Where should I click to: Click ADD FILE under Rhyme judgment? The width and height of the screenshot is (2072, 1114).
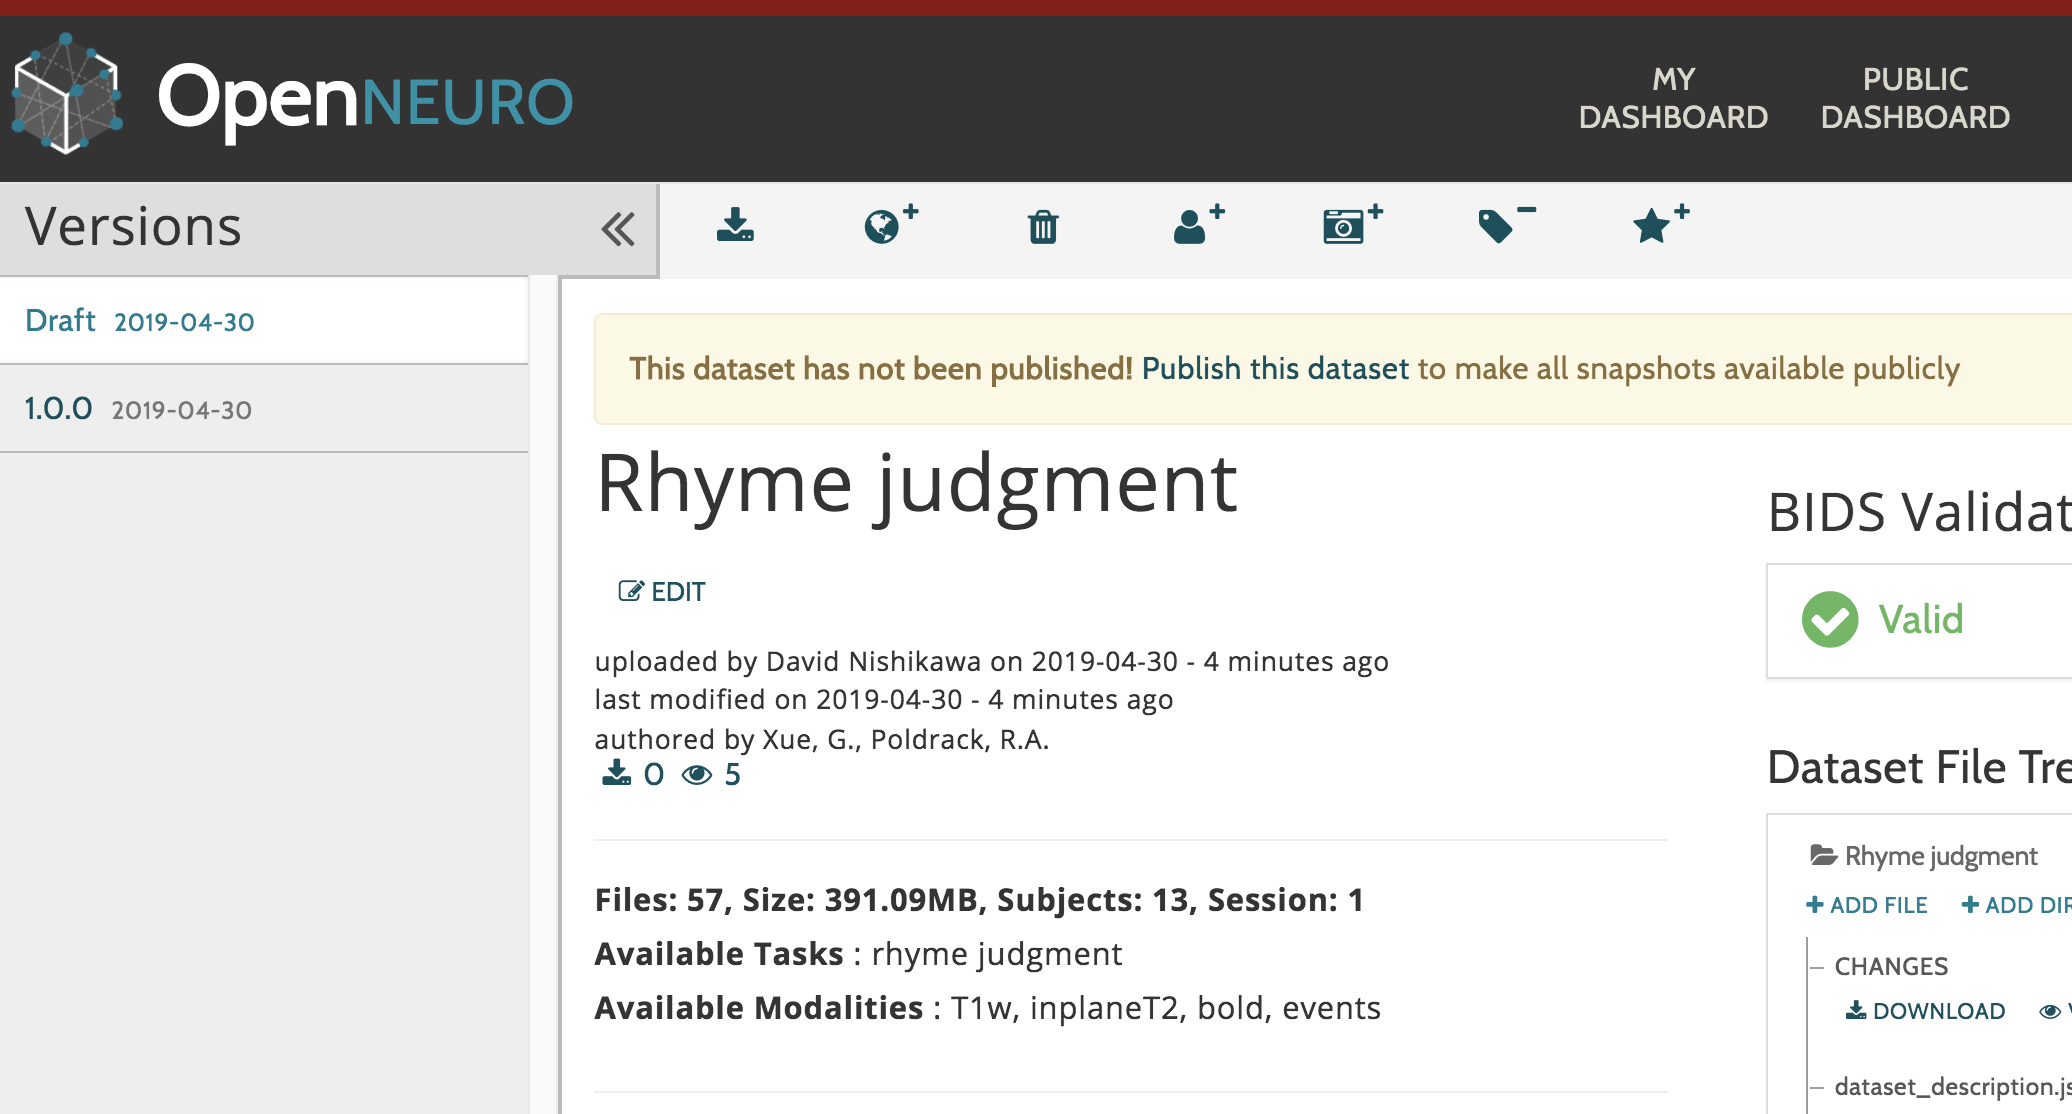click(1866, 904)
